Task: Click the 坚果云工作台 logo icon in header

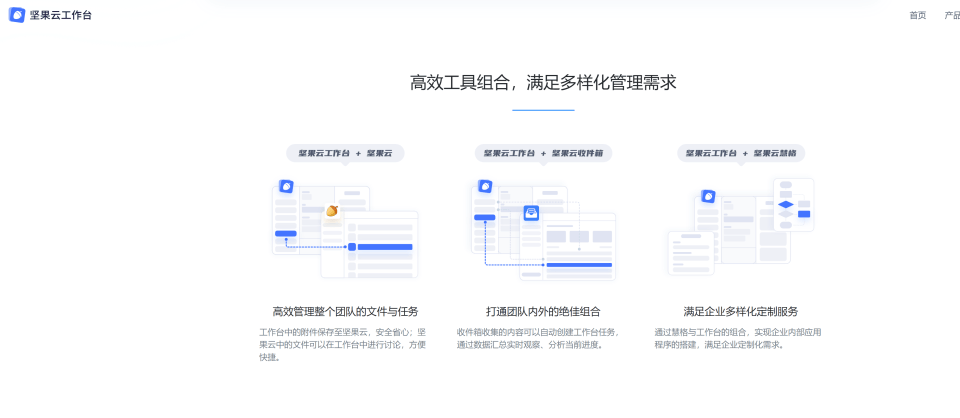Action: click(x=17, y=15)
